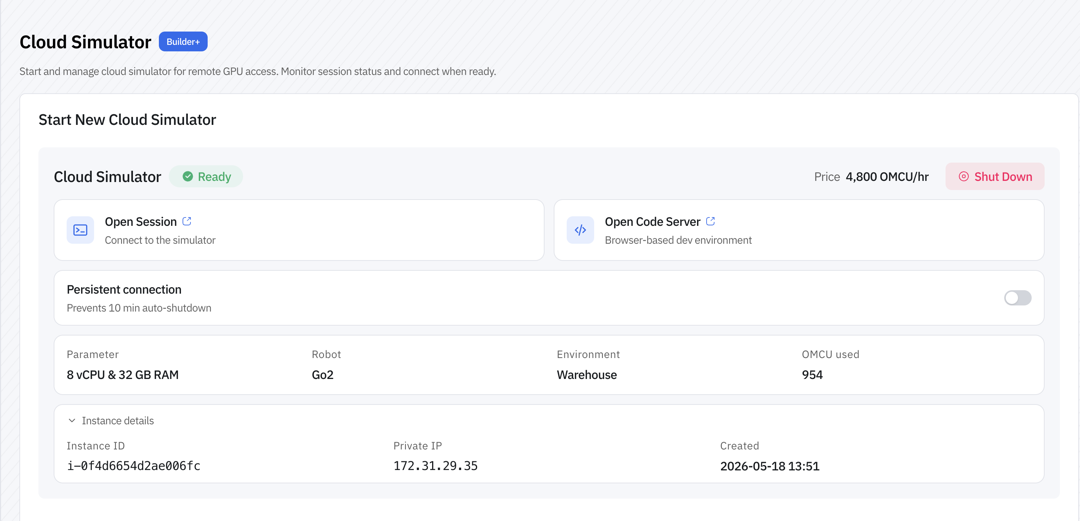
Task: Open Session to connect to the simulator
Action: pyautogui.click(x=299, y=230)
